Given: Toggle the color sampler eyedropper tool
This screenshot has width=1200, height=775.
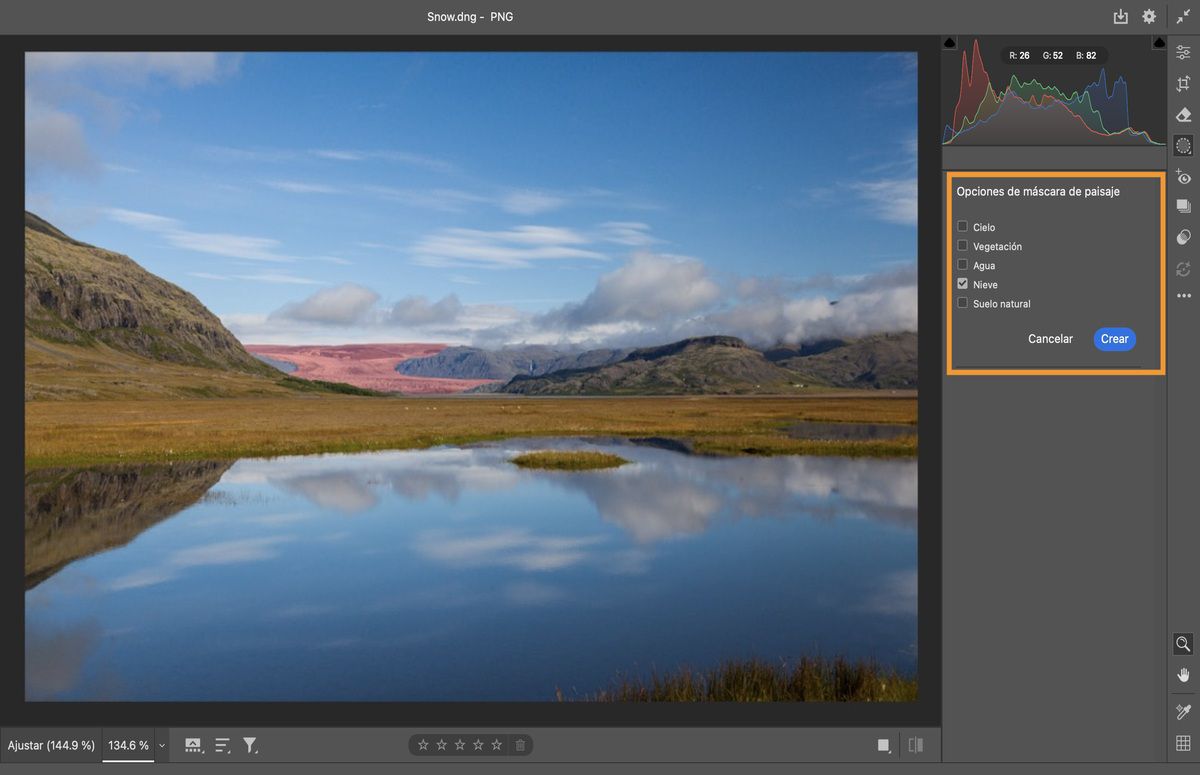Looking at the screenshot, I should [1183, 712].
